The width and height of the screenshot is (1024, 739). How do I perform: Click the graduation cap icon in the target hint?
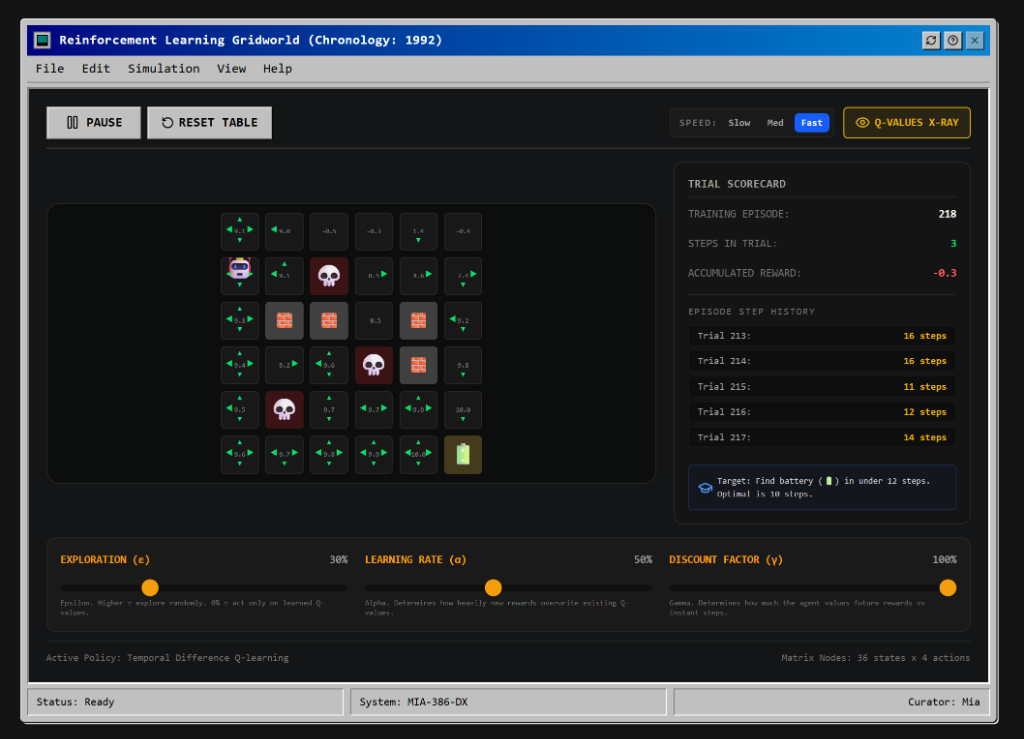pyautogui.click(x=705, y=488)
